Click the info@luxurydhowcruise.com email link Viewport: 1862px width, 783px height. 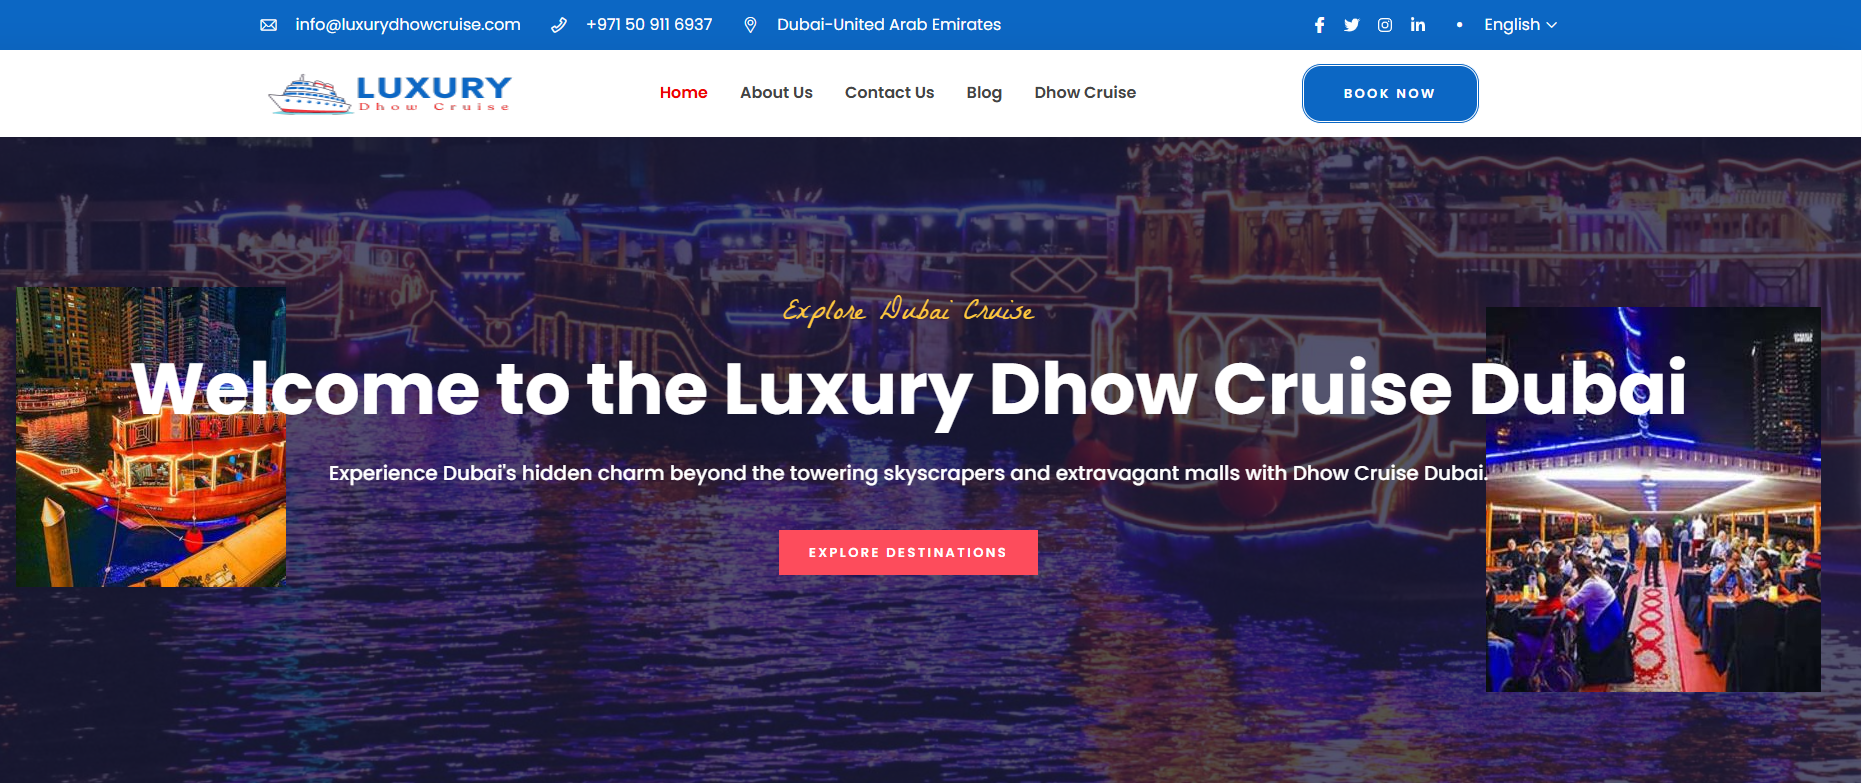click(408, 25)
